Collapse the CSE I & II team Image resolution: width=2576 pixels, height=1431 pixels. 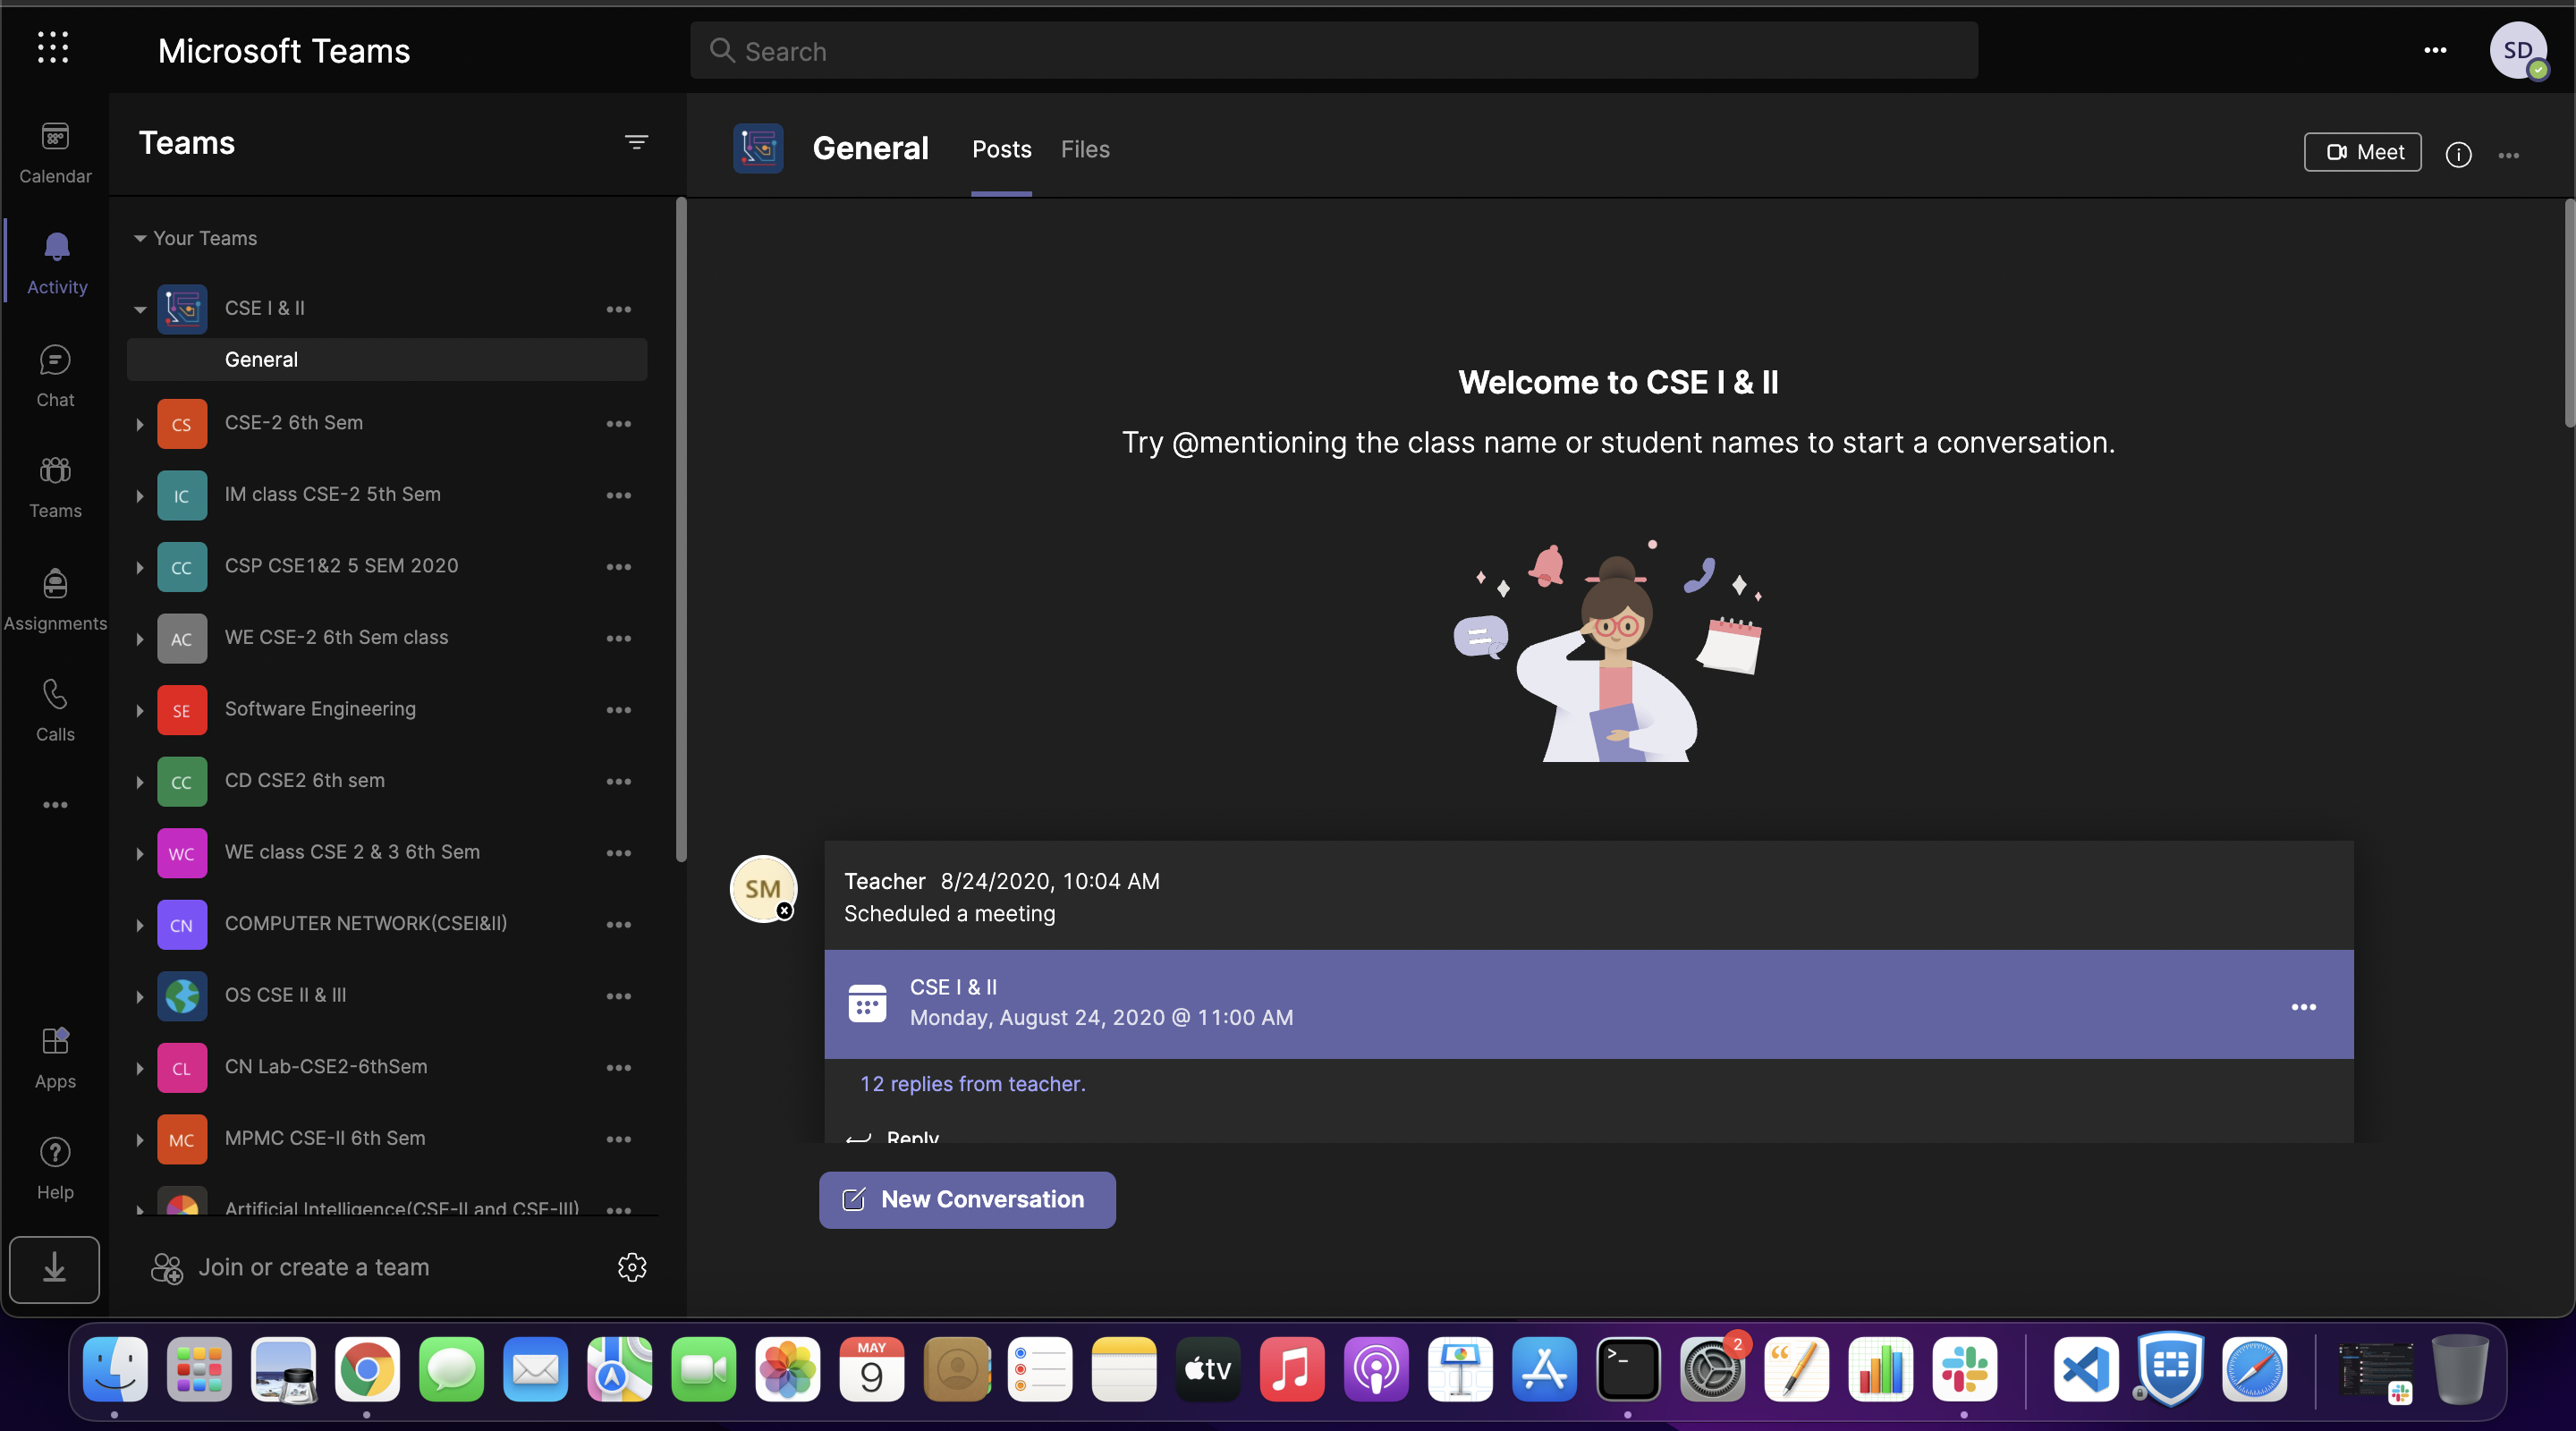[140, 309]
